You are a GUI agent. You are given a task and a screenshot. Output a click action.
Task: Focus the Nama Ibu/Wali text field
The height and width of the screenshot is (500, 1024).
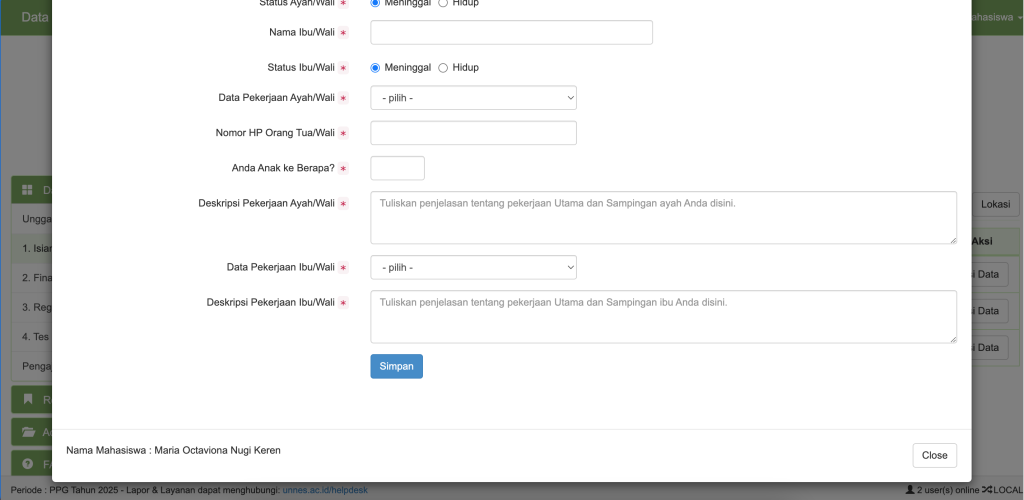pos(511,33)
